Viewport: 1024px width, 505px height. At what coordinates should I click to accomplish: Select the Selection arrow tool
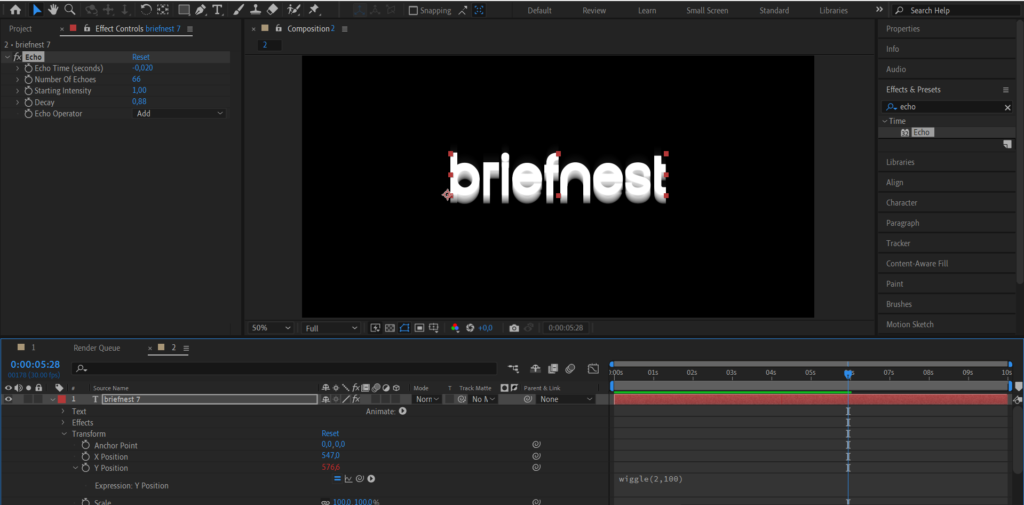[x=37, y=10]
